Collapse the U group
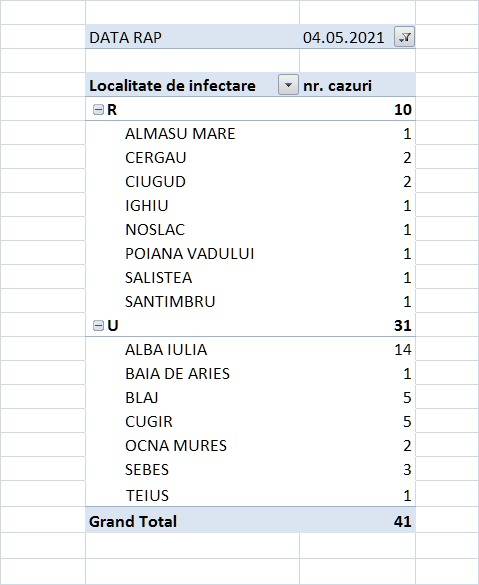Image resolution: width=479 pixels, height=585 pixels. pos(98,326)
